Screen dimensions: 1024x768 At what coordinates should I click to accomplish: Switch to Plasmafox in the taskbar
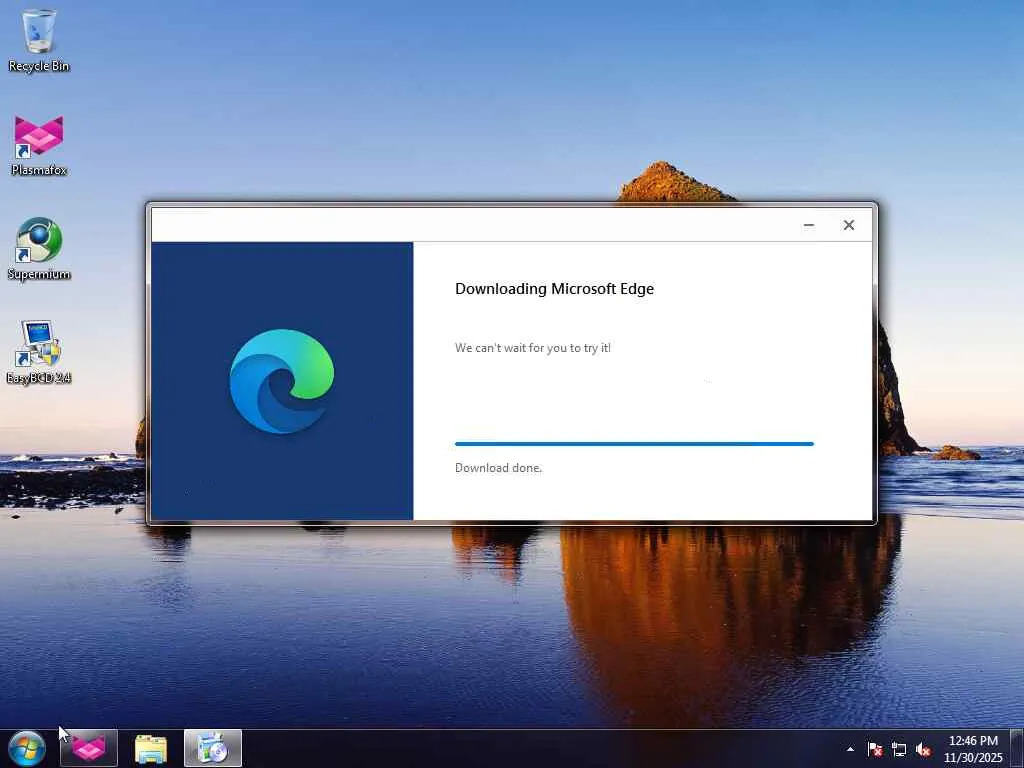tap(89, 748)
